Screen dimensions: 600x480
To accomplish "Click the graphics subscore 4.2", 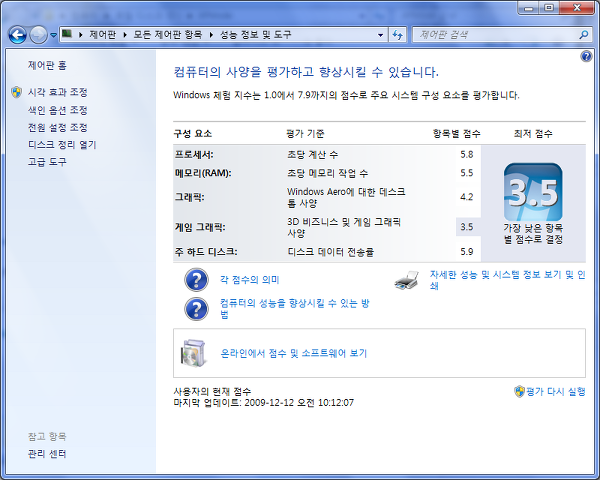I will (x=466, y=197).
